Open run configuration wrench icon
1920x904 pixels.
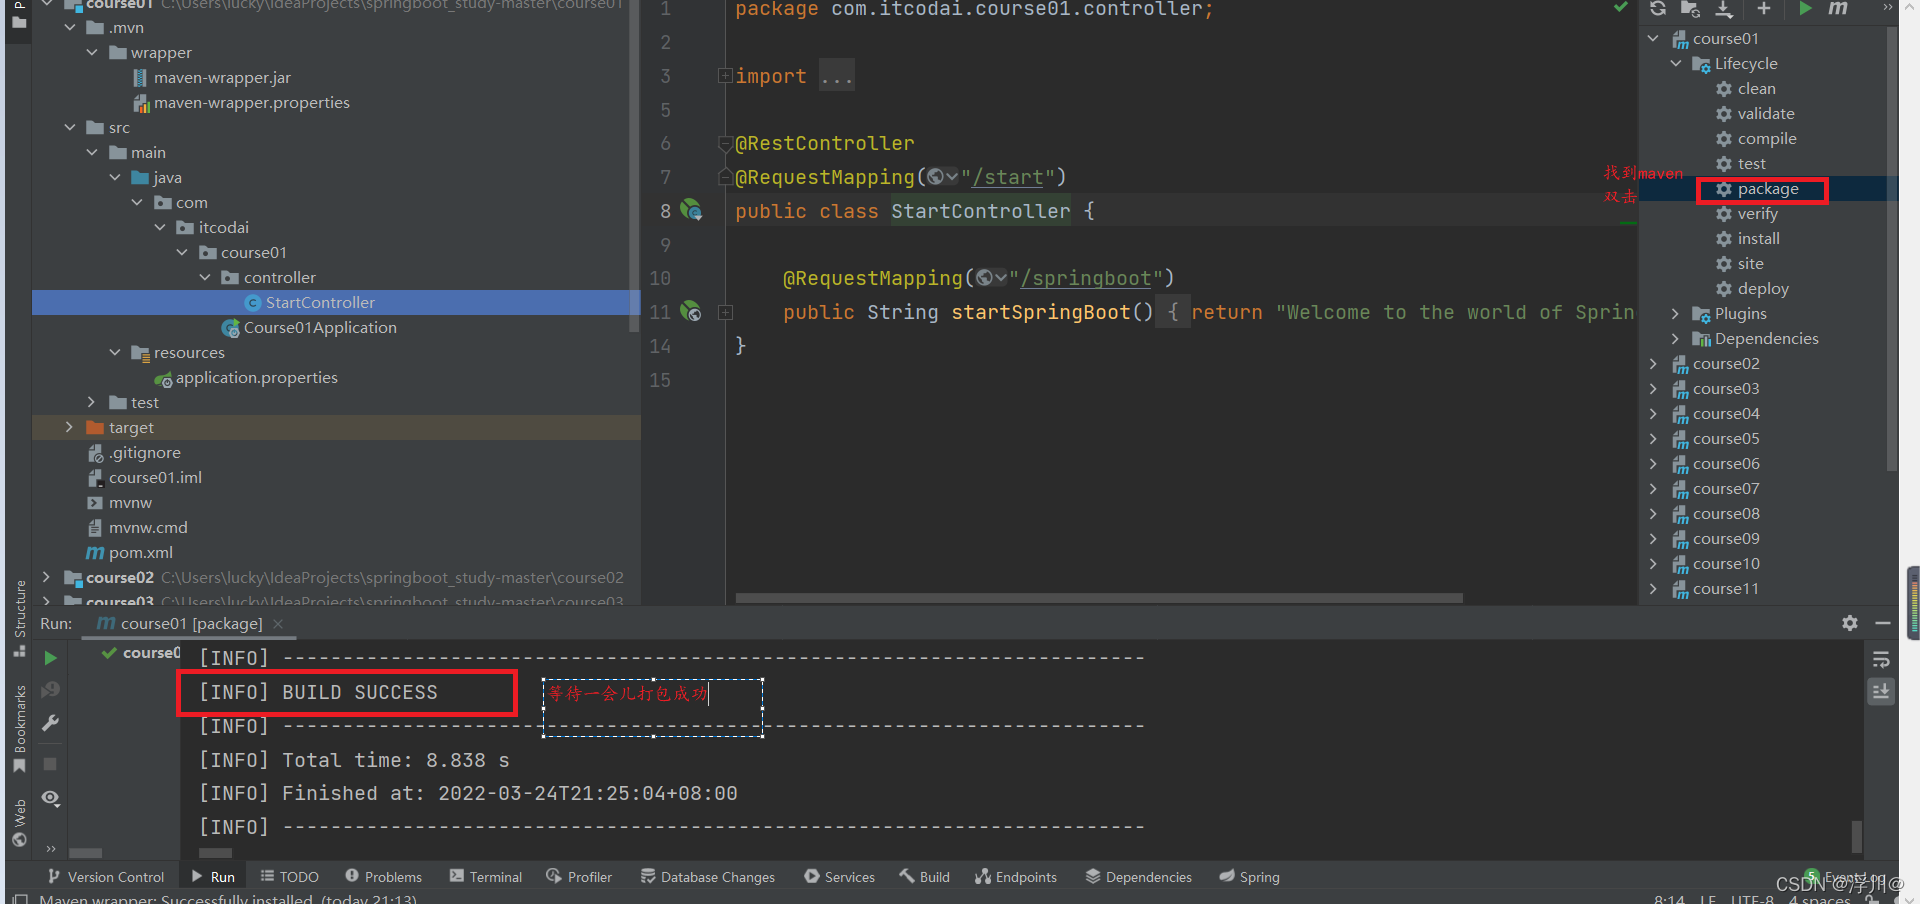(x=50, y=723)
